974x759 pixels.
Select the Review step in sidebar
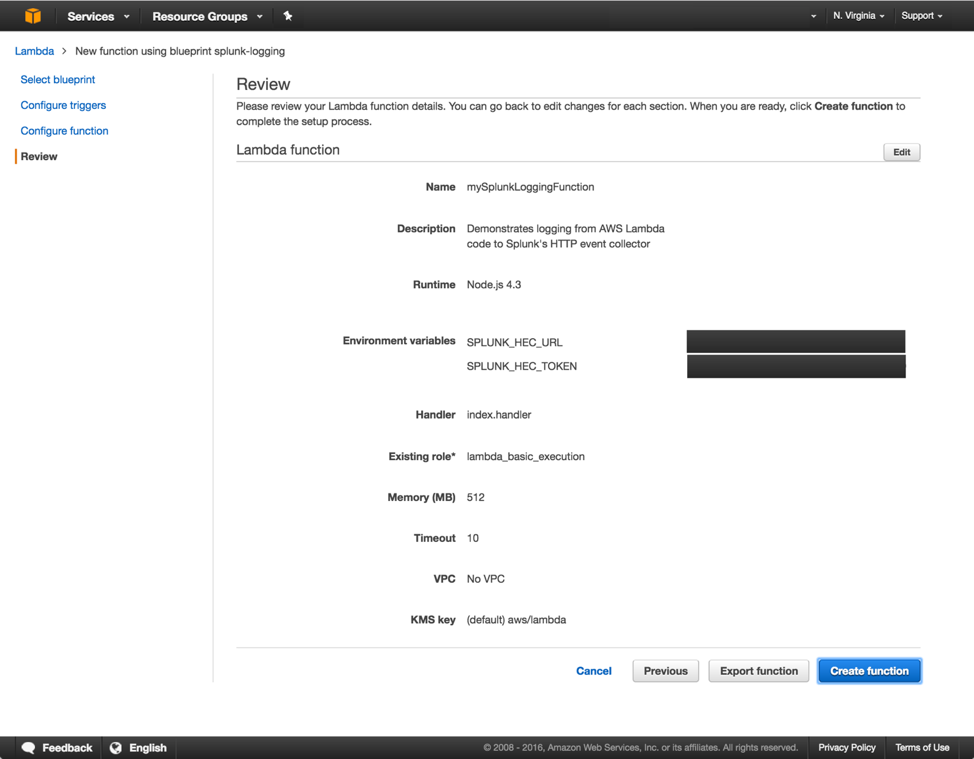coord(39,157)
